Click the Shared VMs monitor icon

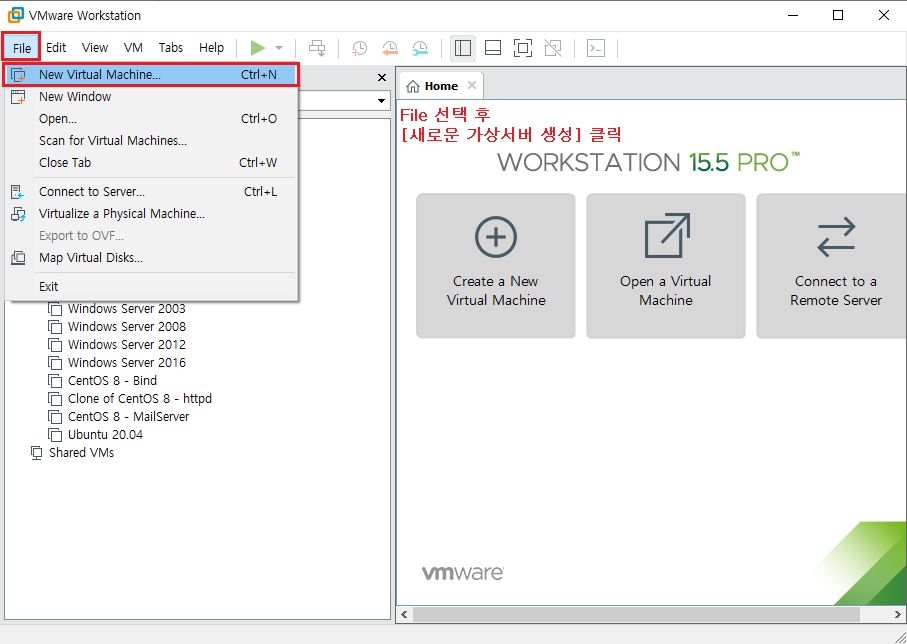coord(36,452)
